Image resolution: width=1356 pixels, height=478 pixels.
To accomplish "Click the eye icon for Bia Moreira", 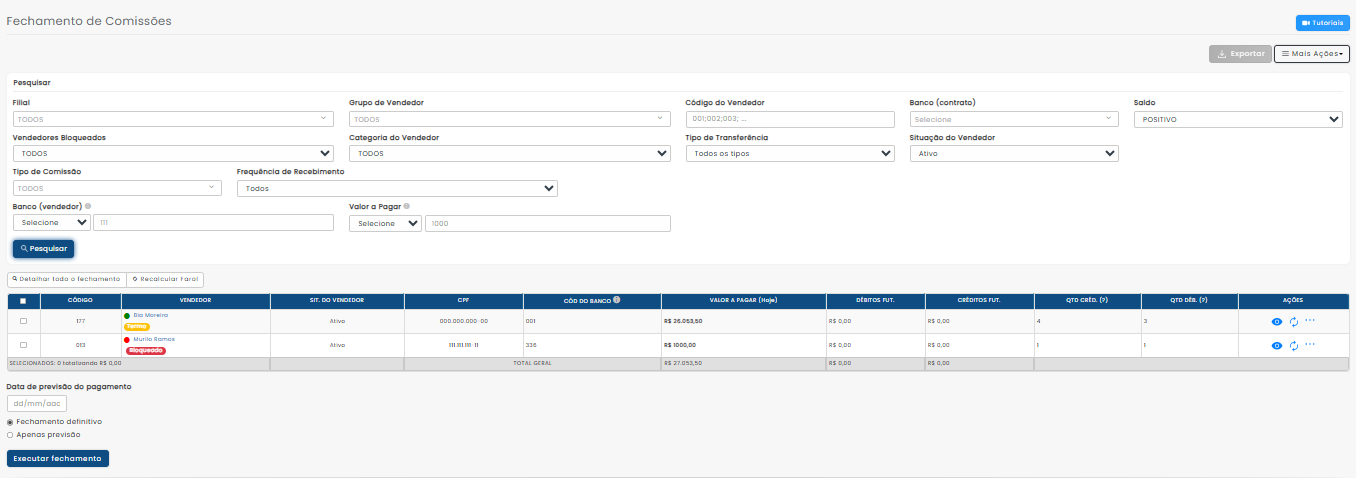I will tap(1276, 321).
